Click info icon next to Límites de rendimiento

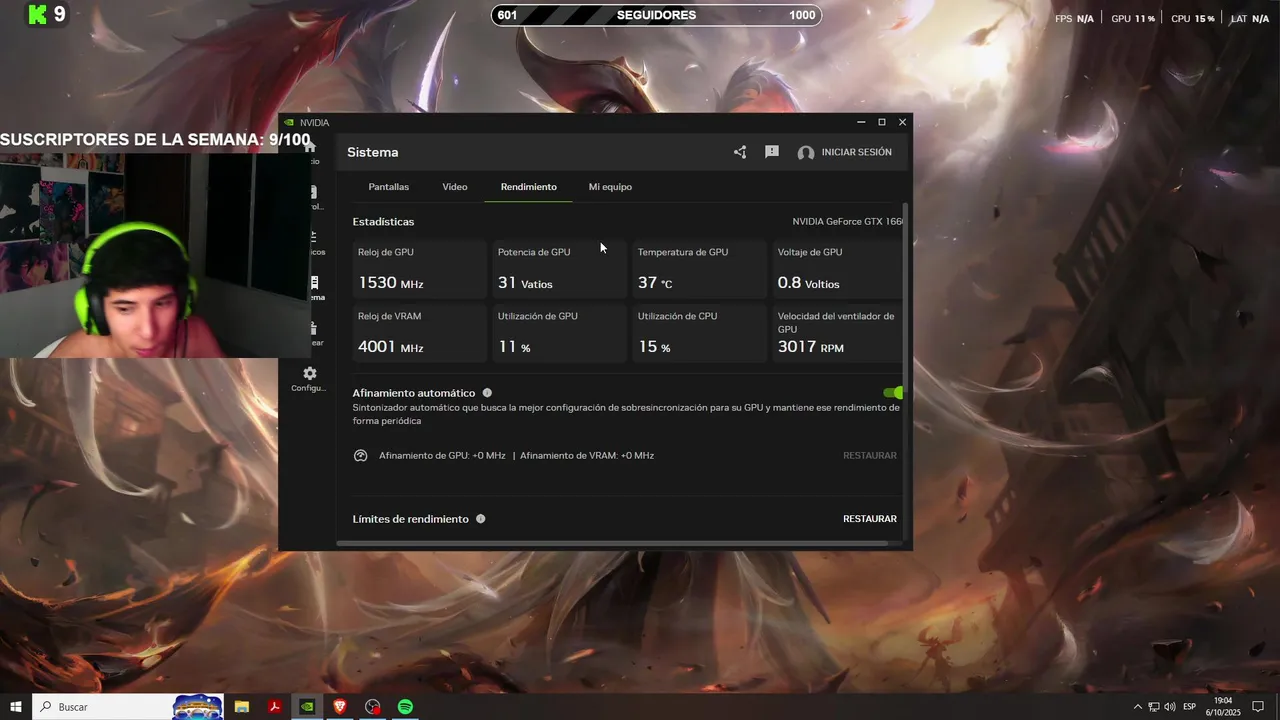481,519
